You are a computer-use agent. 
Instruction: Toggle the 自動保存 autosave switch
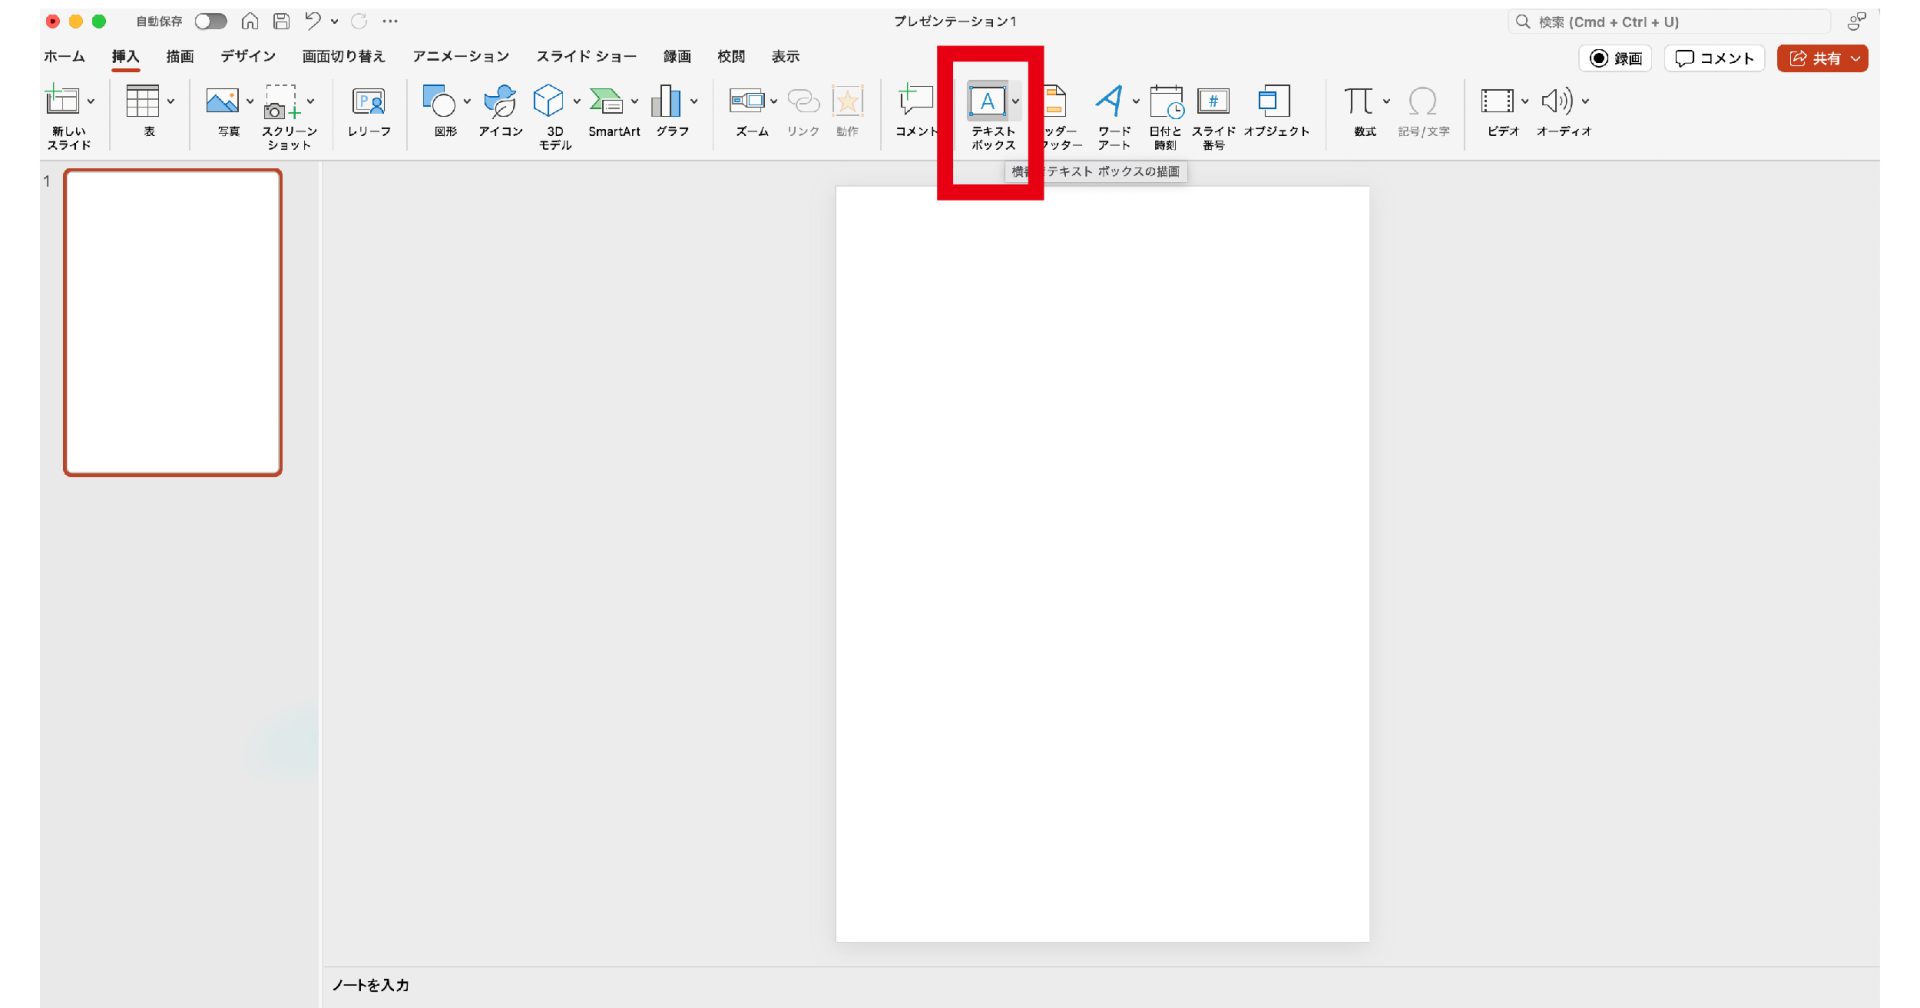(x=210, y=21)
